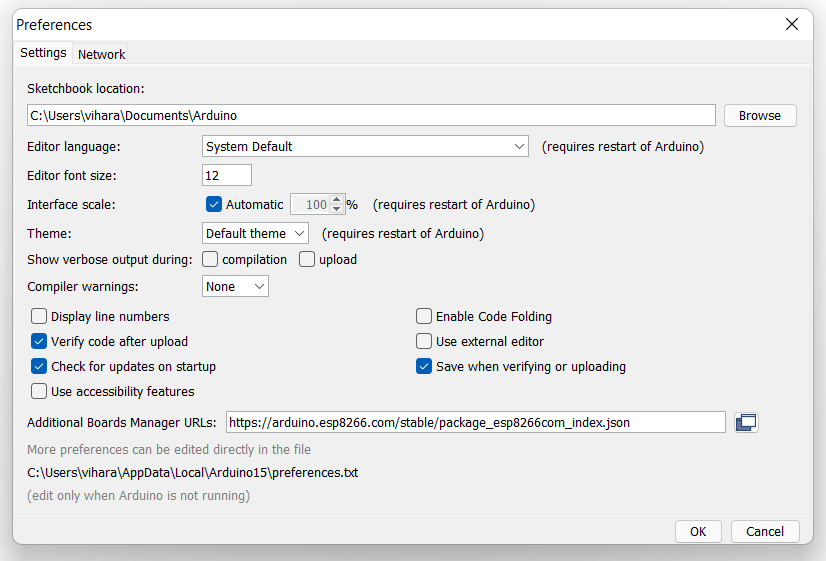Select the Settings tab
This screenshot has width=826, height=561.
(43, 53)
